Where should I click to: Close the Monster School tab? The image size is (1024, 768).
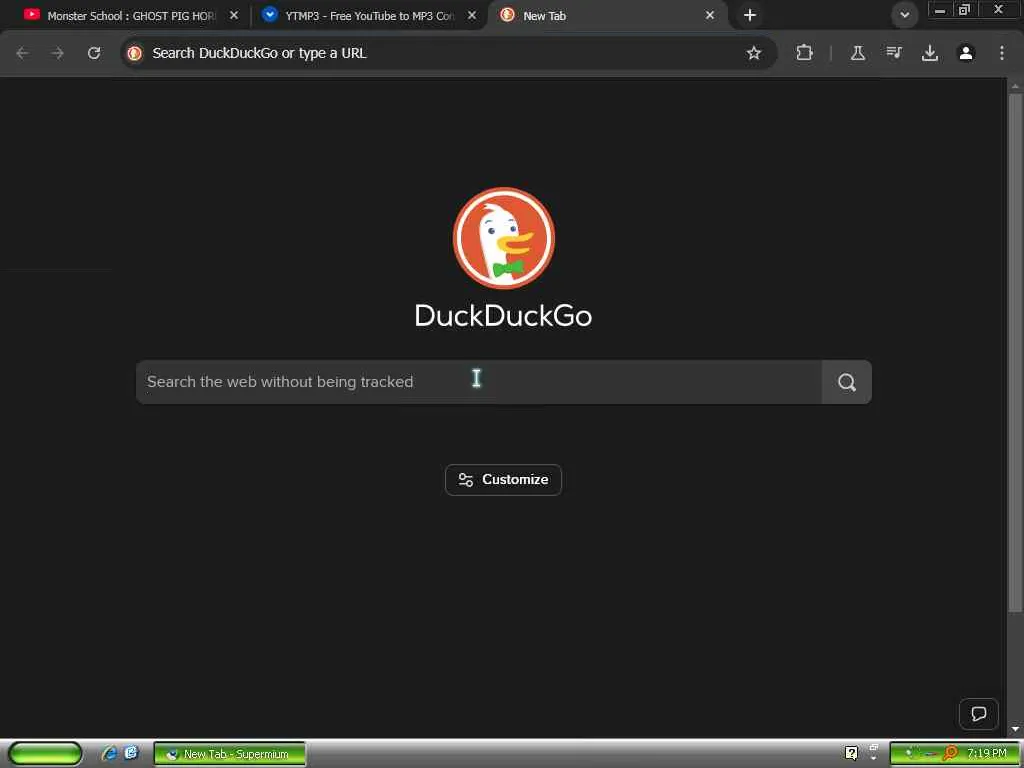234,15
